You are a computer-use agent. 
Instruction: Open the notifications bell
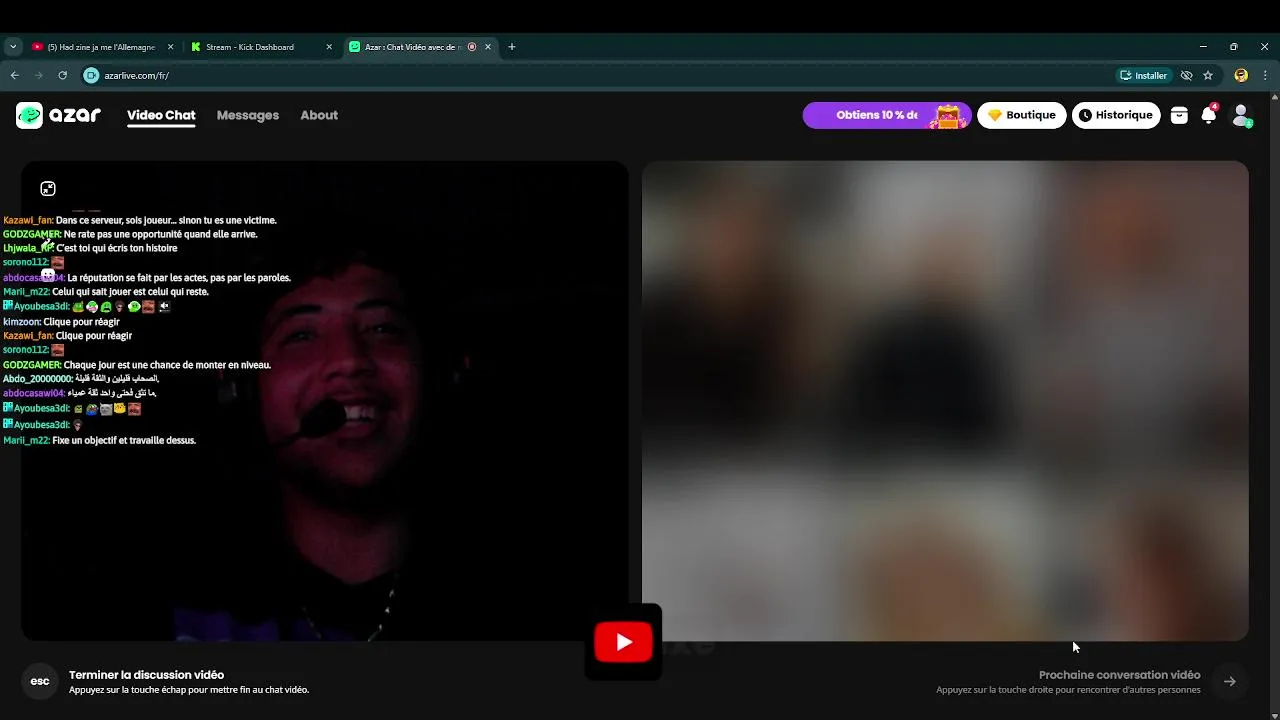click(x=1209, y=115)
